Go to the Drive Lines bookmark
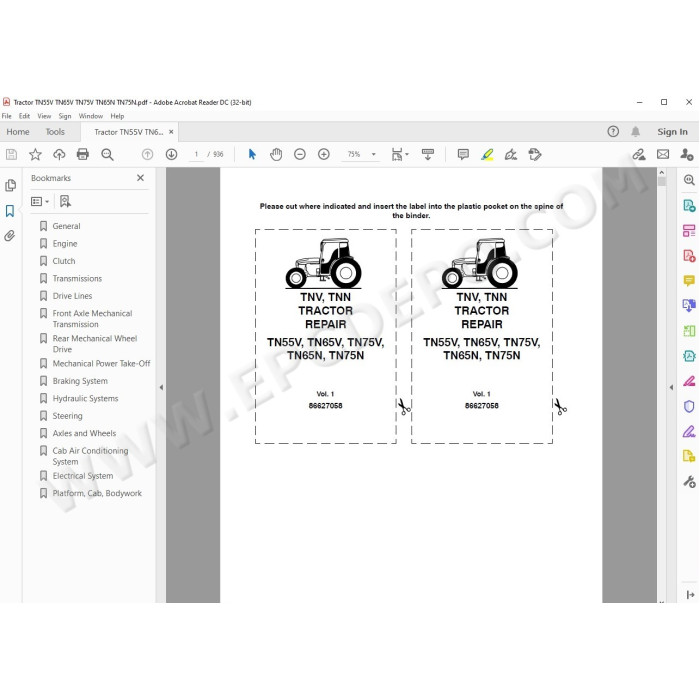The image size is (700, 700). [x=72, y=296]
